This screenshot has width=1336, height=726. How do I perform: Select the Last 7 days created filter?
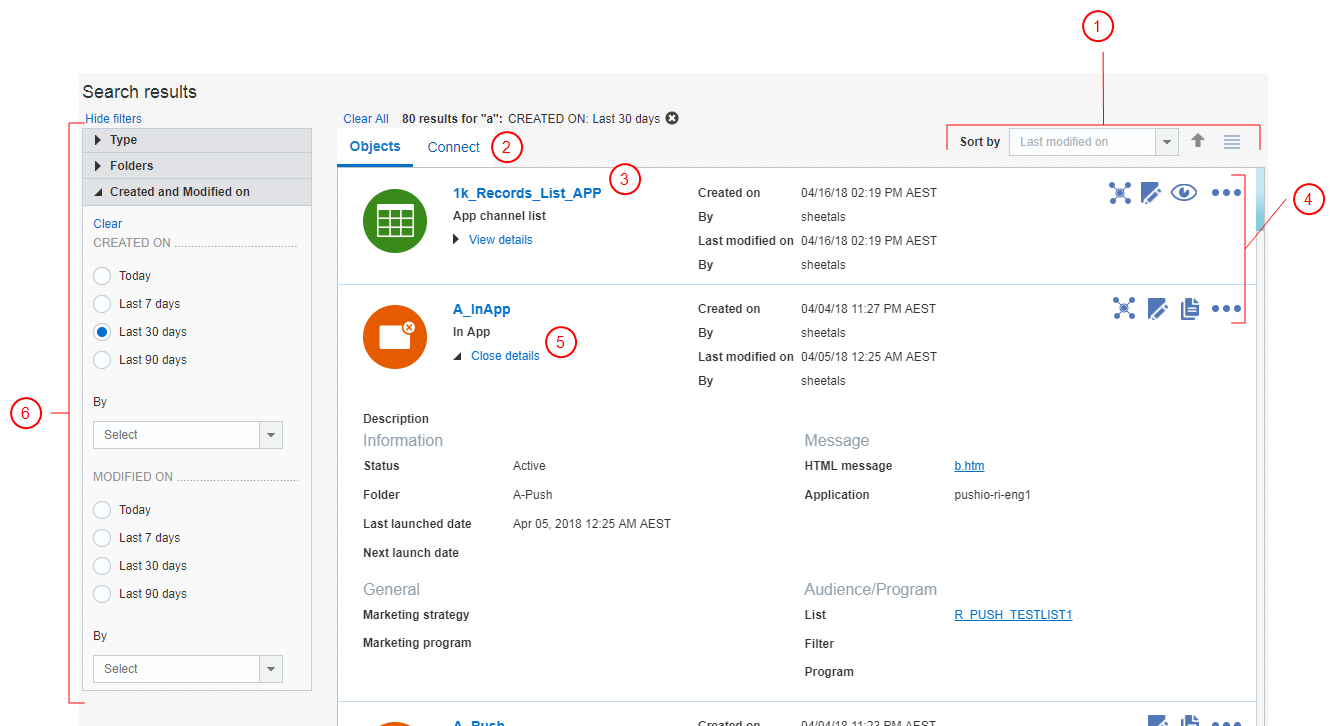[x=101, y=303]
